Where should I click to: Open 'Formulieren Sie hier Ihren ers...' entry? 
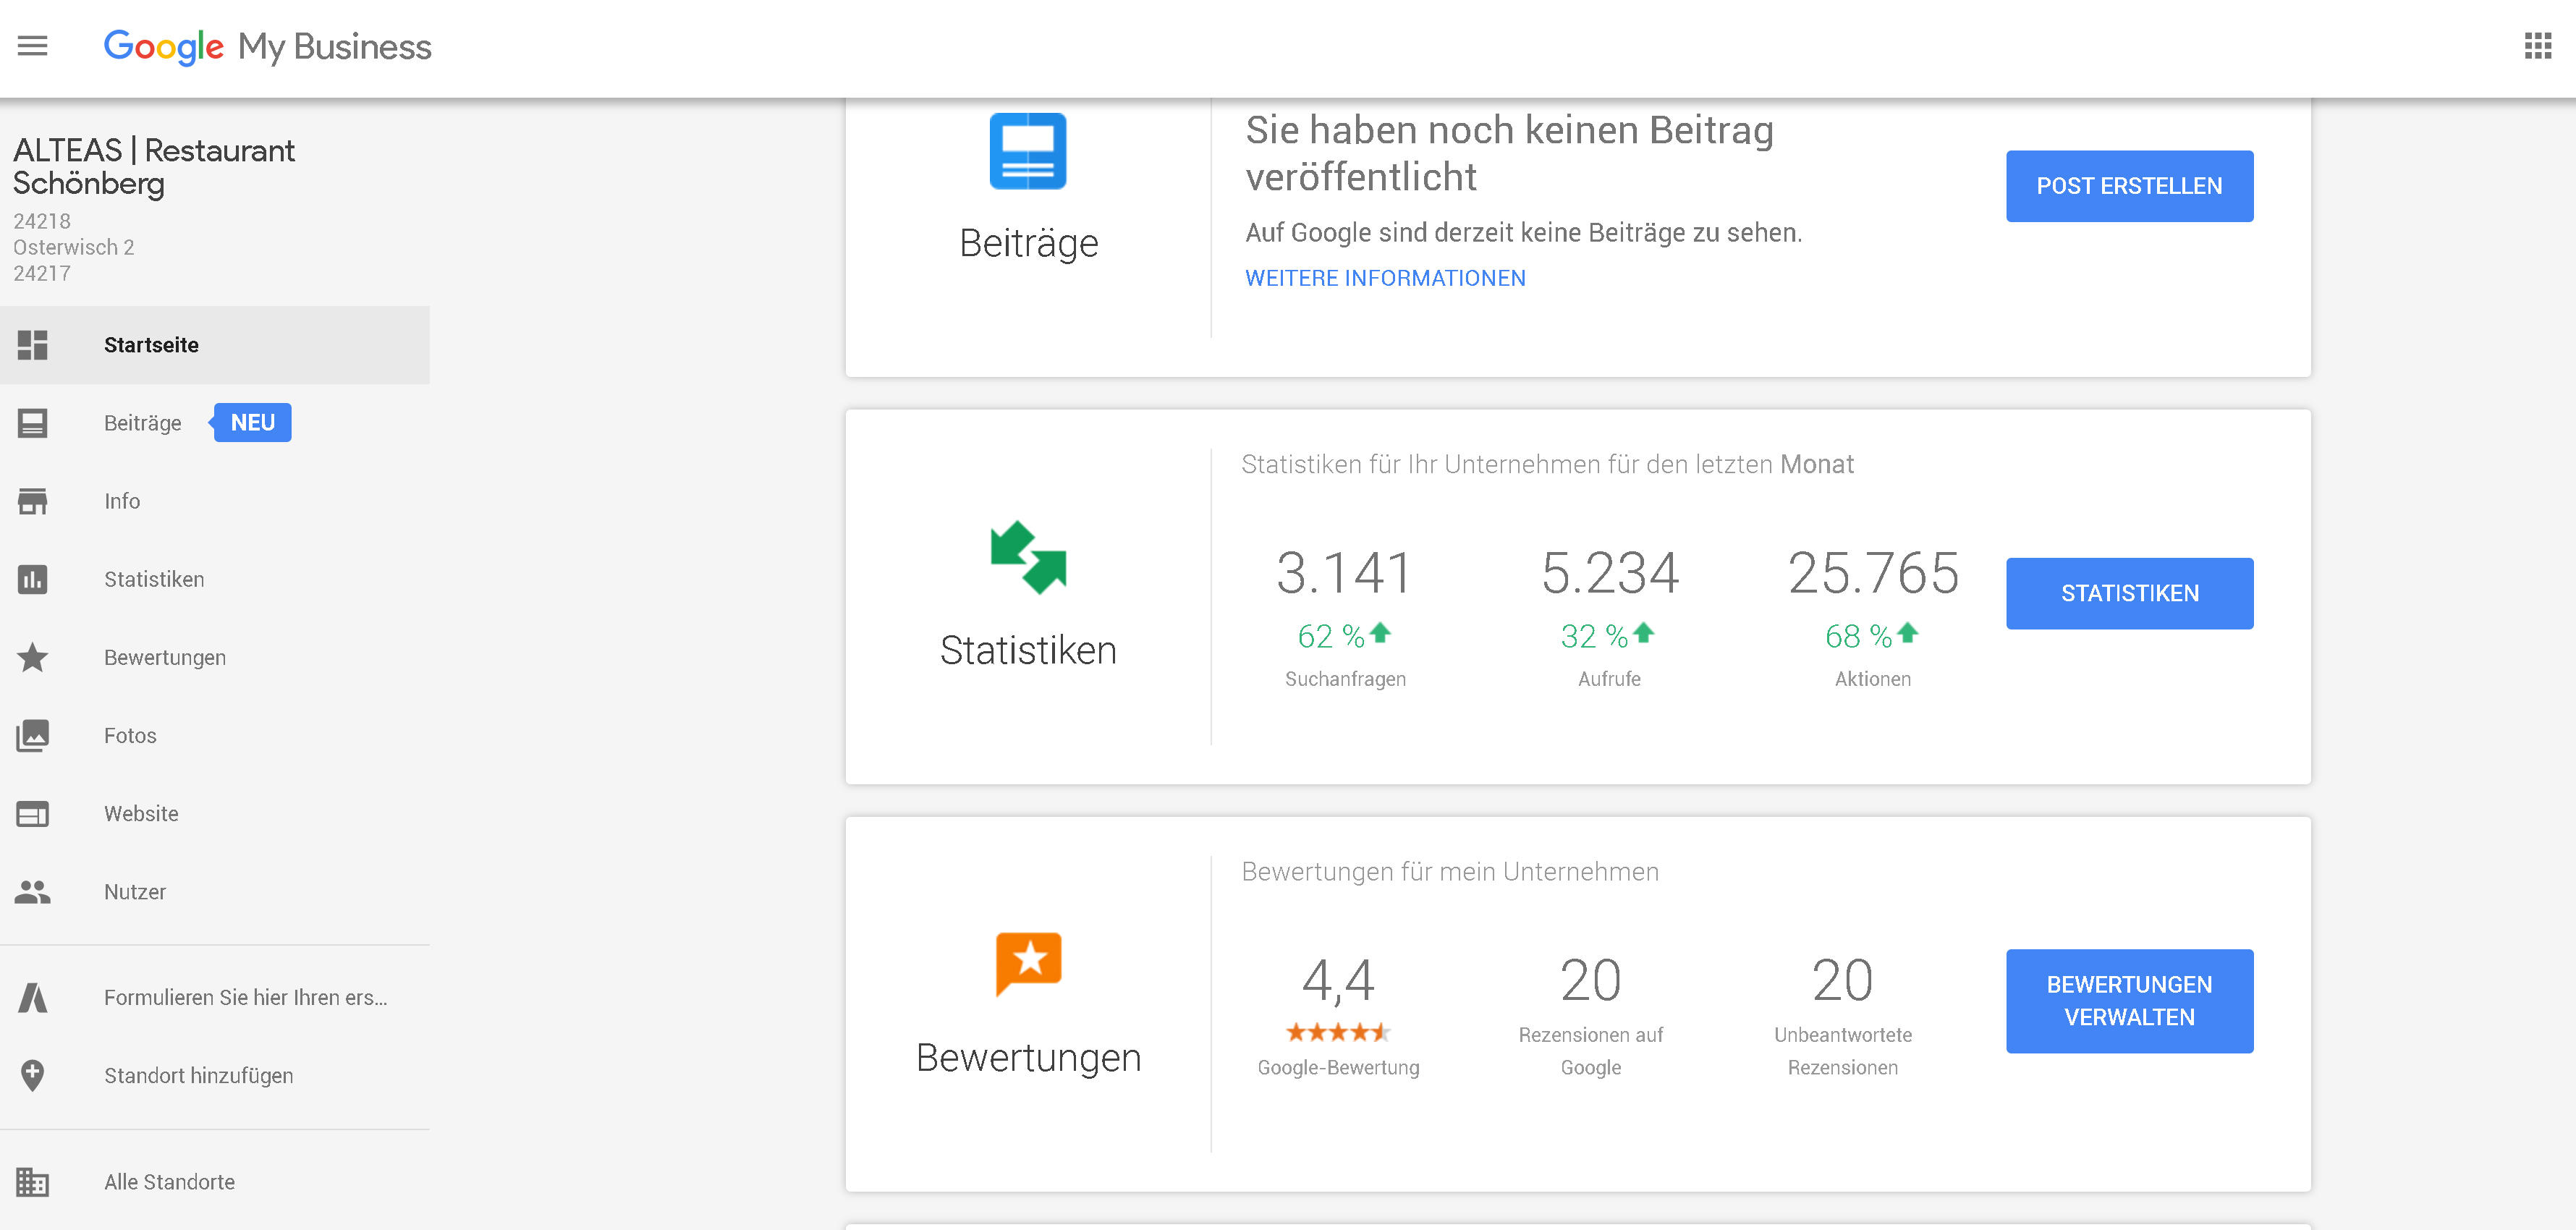(x=215, y=997)
